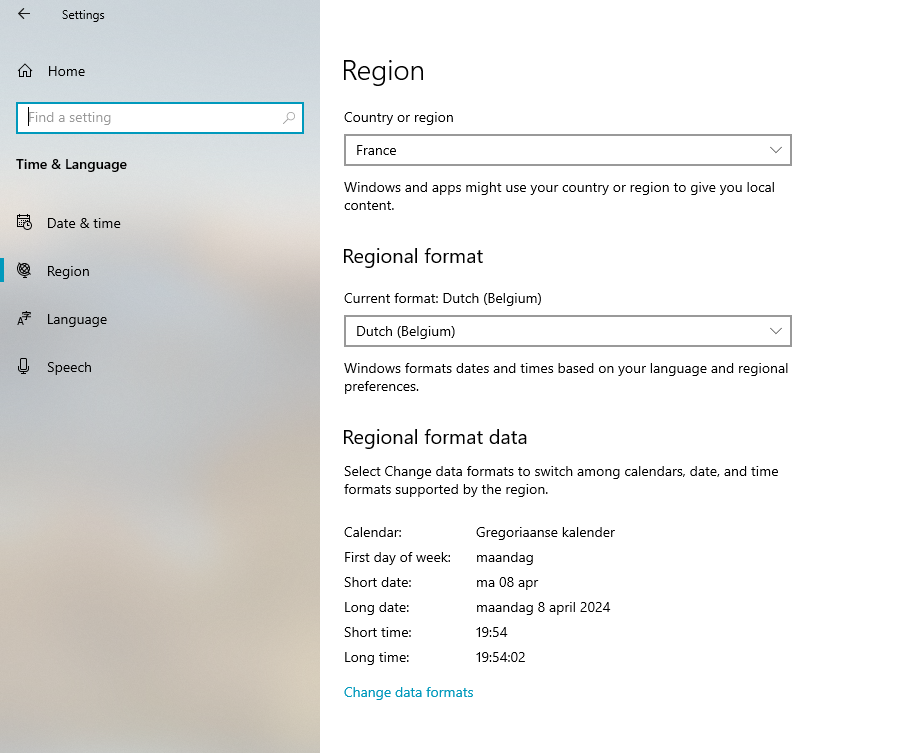Open the France country combo box
Viewport: 907px width, 753px height.
click(567, 150)
